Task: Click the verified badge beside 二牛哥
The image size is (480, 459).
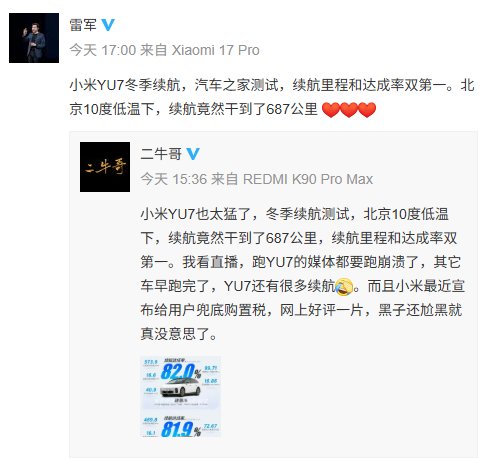Action: pyautogui.click(x=193, y=154)
